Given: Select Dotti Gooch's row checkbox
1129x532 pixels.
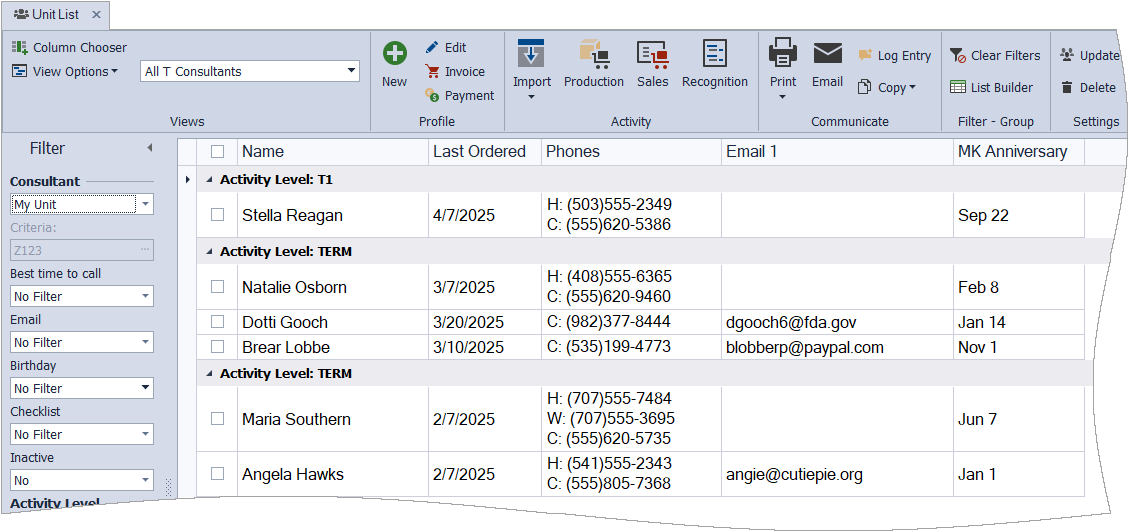Looking at the screenshot, I should [217, 322].
